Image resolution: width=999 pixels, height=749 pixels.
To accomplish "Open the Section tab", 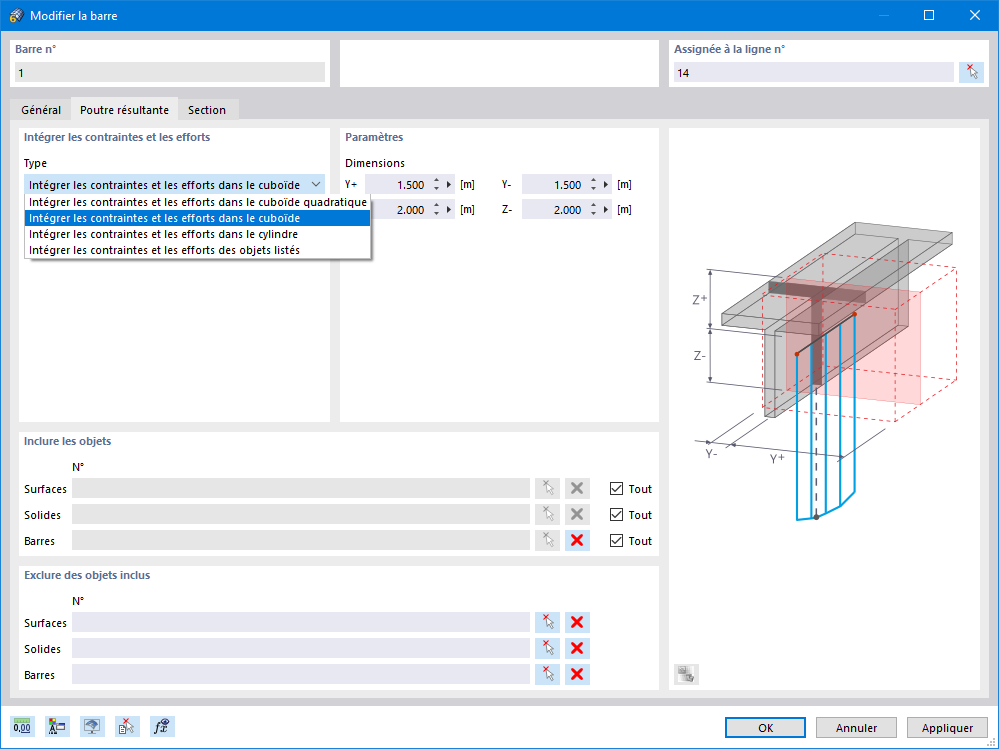I will pos(207,110).
